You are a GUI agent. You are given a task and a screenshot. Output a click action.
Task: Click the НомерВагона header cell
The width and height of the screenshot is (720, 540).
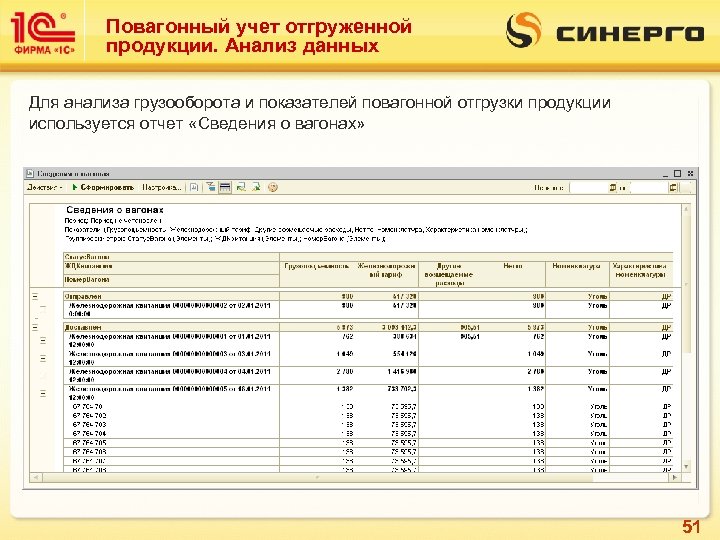(x=171, y=280)
